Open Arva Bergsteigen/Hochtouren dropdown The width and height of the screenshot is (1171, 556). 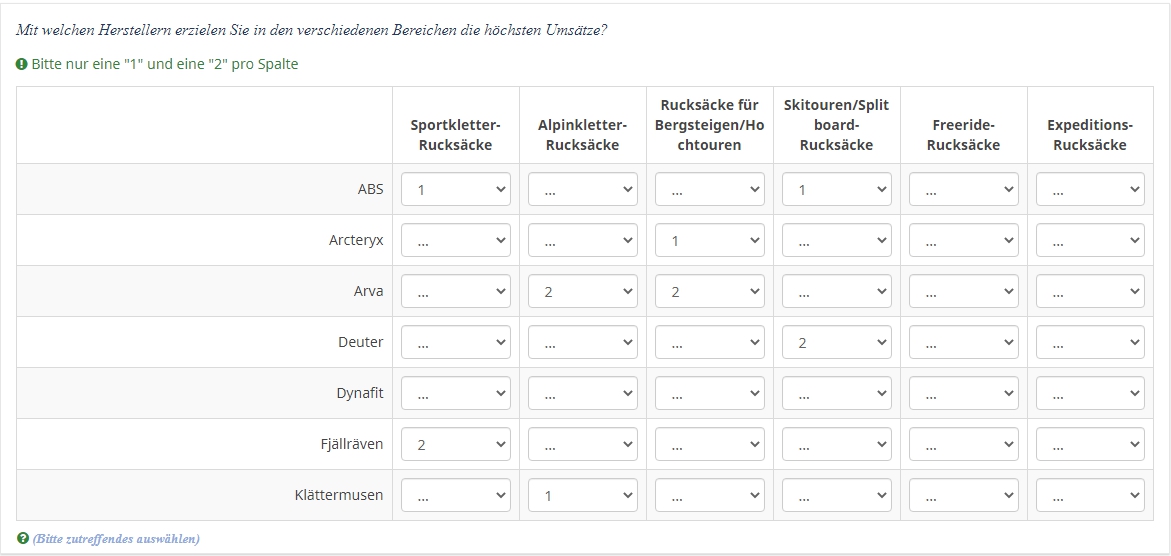coord(709,291)
